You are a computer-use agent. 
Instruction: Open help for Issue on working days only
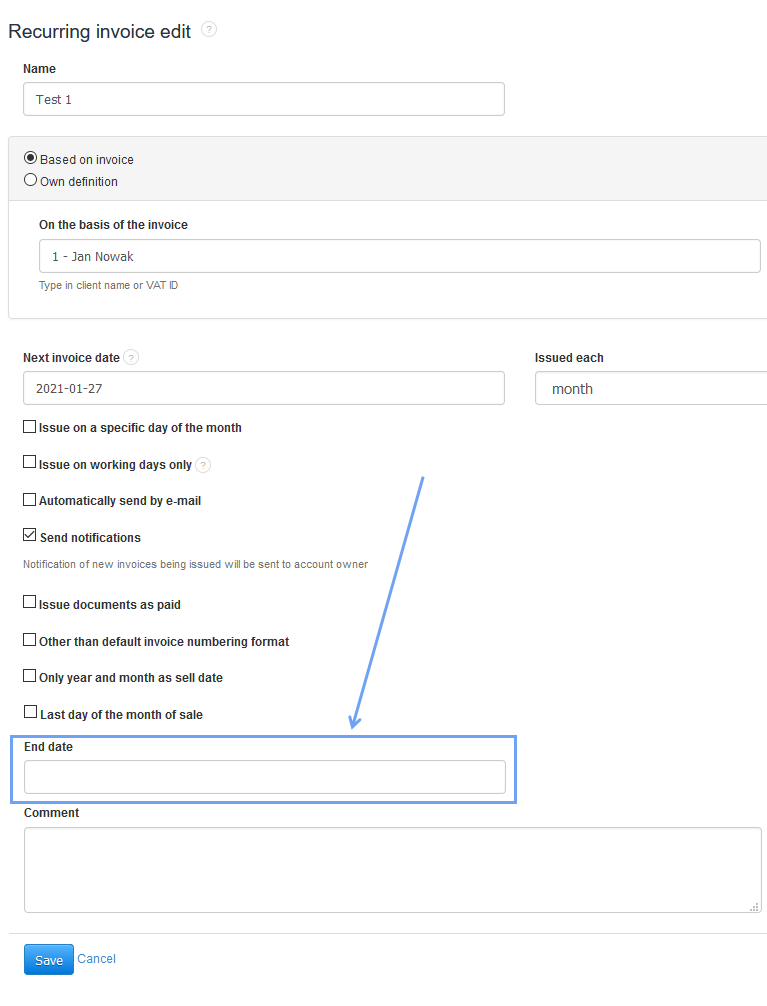203,464
